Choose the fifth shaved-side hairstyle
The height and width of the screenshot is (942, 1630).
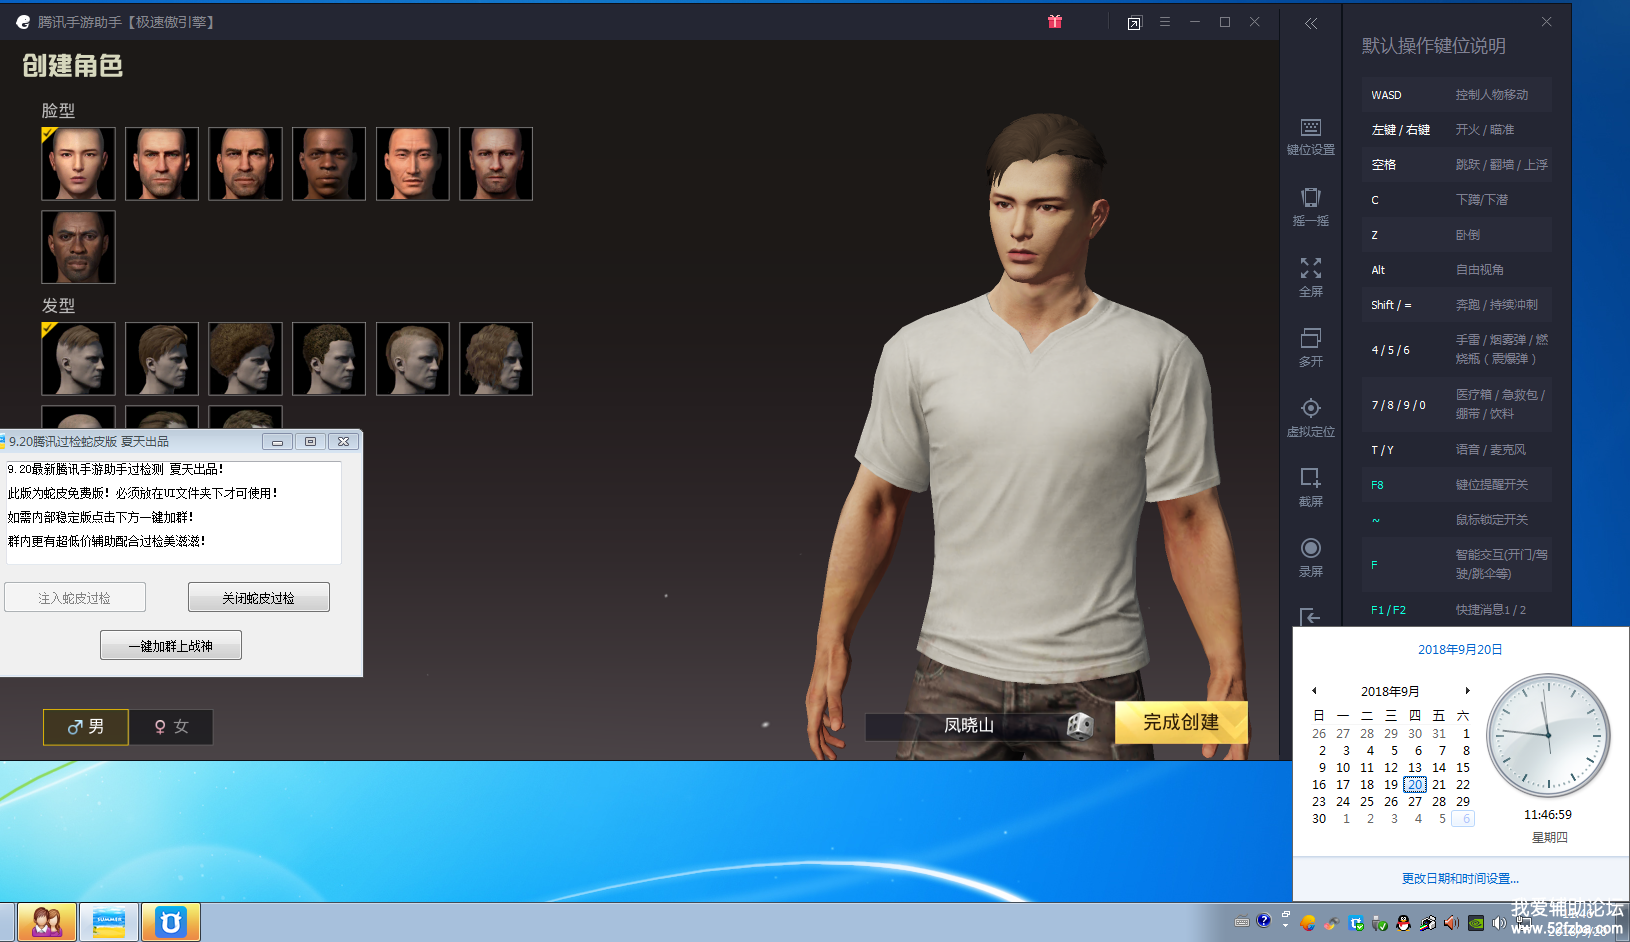click(x=412, y=359)
